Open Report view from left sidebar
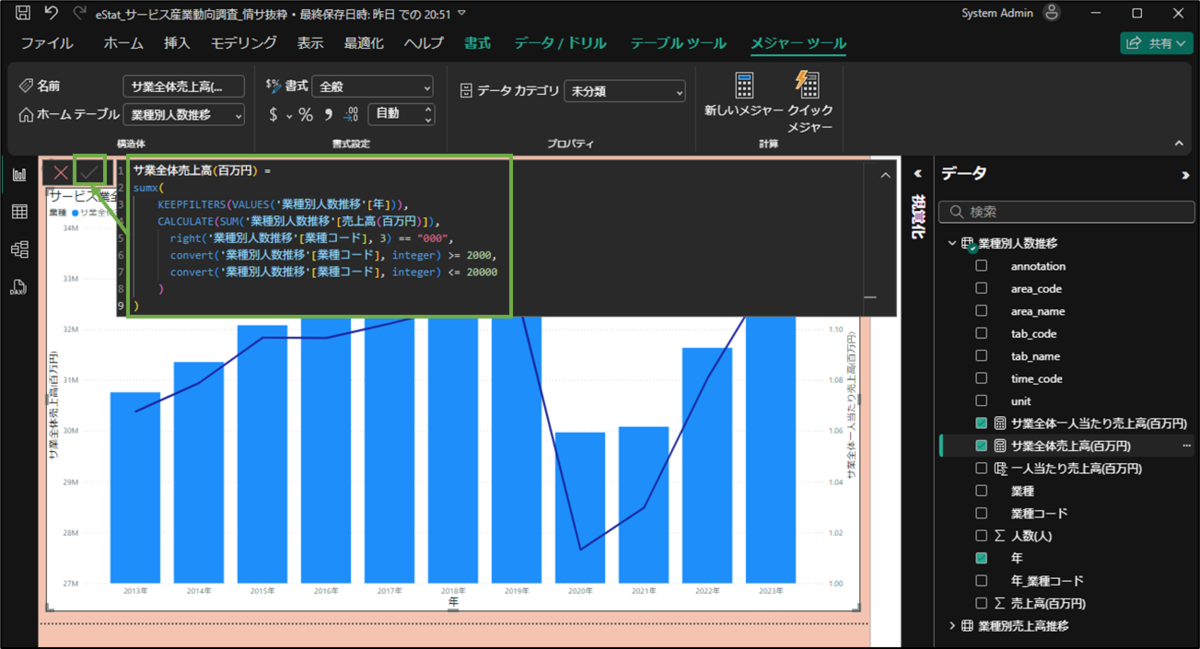 tap(19, 175)
